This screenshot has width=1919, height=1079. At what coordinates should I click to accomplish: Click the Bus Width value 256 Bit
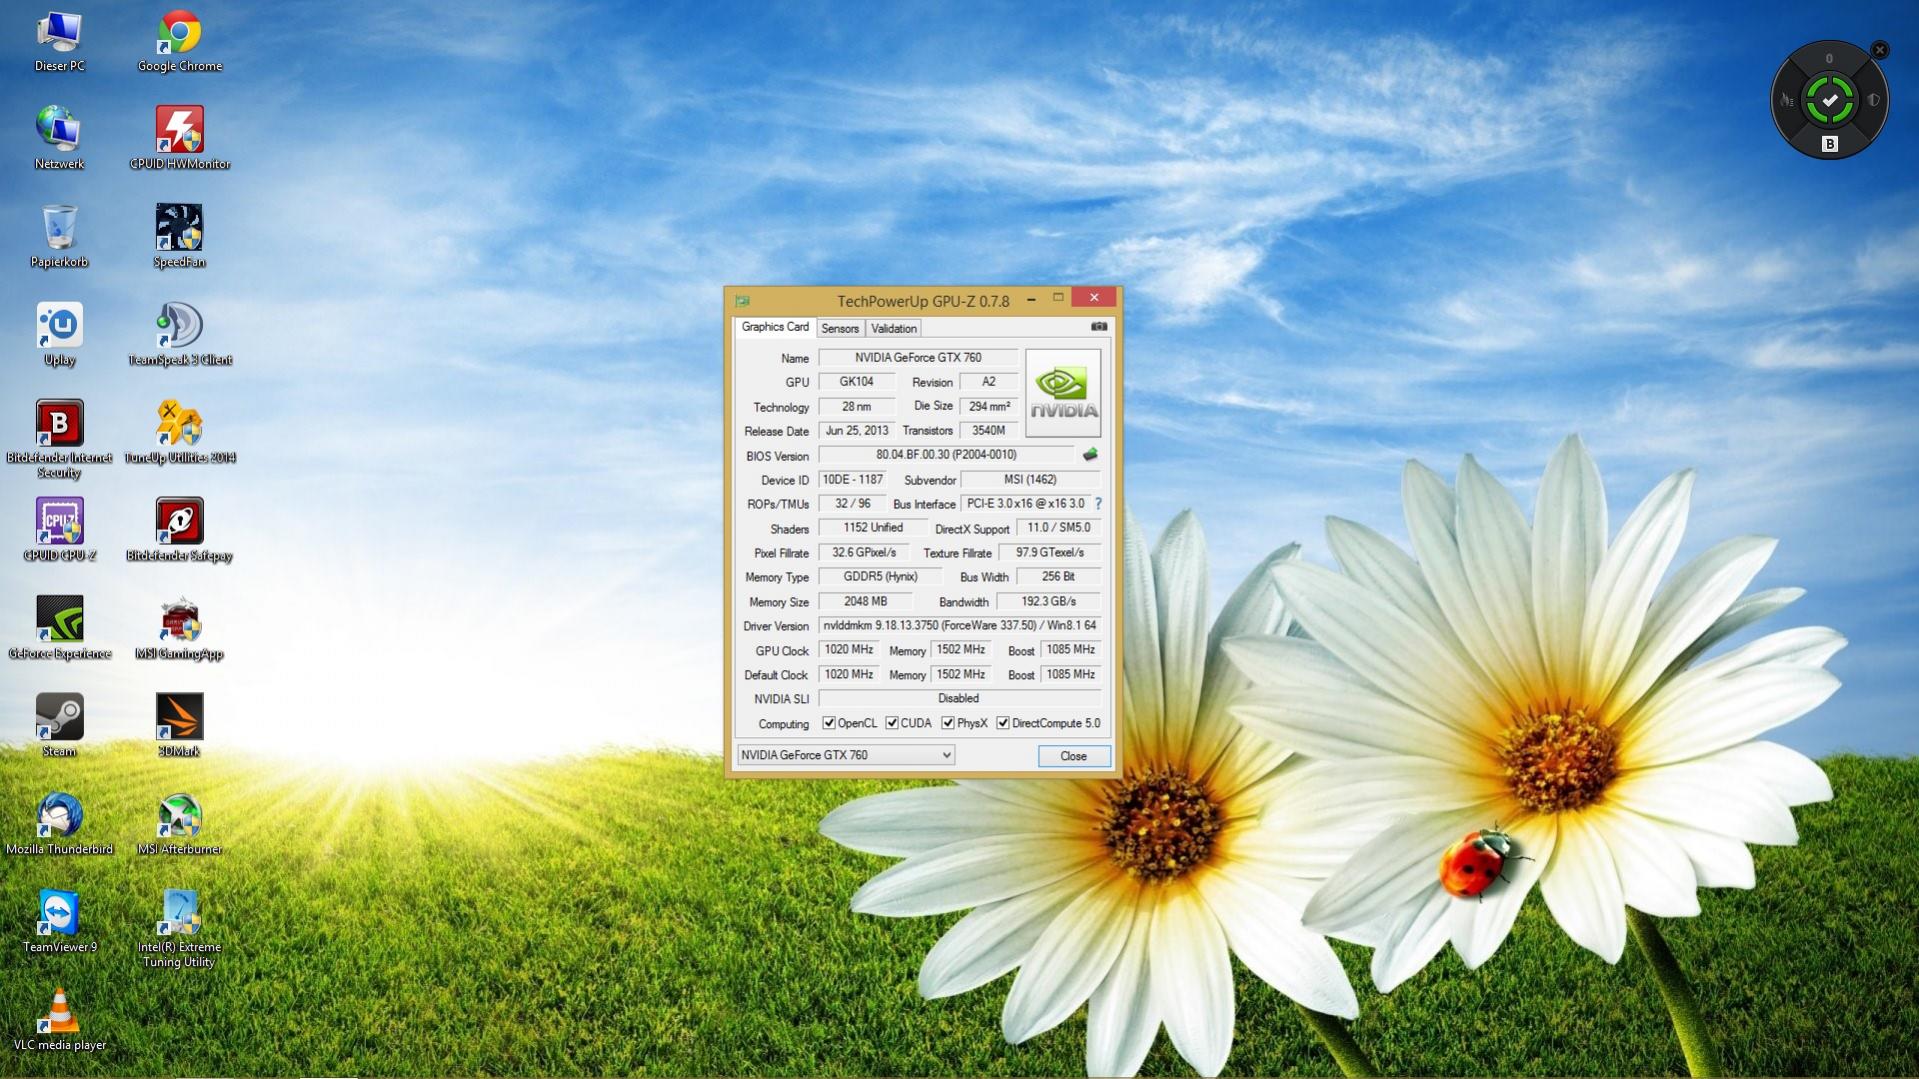(x=1058, y=576)
